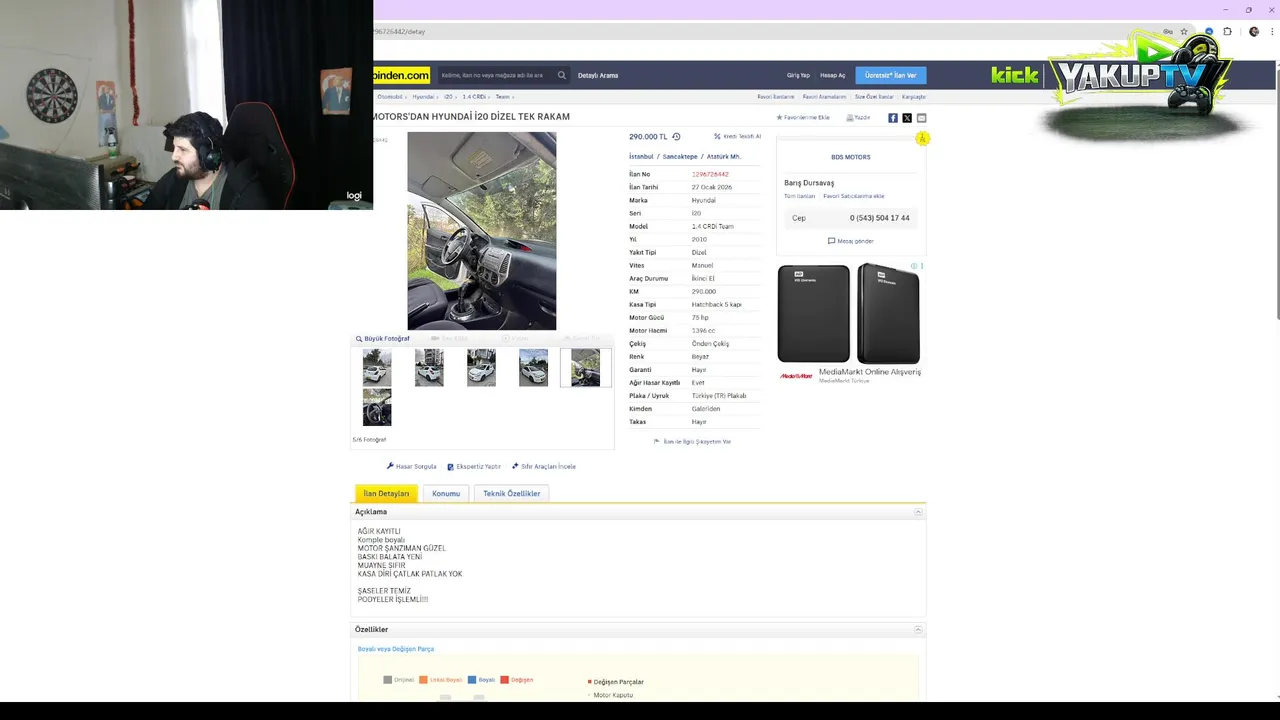Select second thumbnail in the first row
This screenshot has height=720, width=1280.
click(429, 367)
